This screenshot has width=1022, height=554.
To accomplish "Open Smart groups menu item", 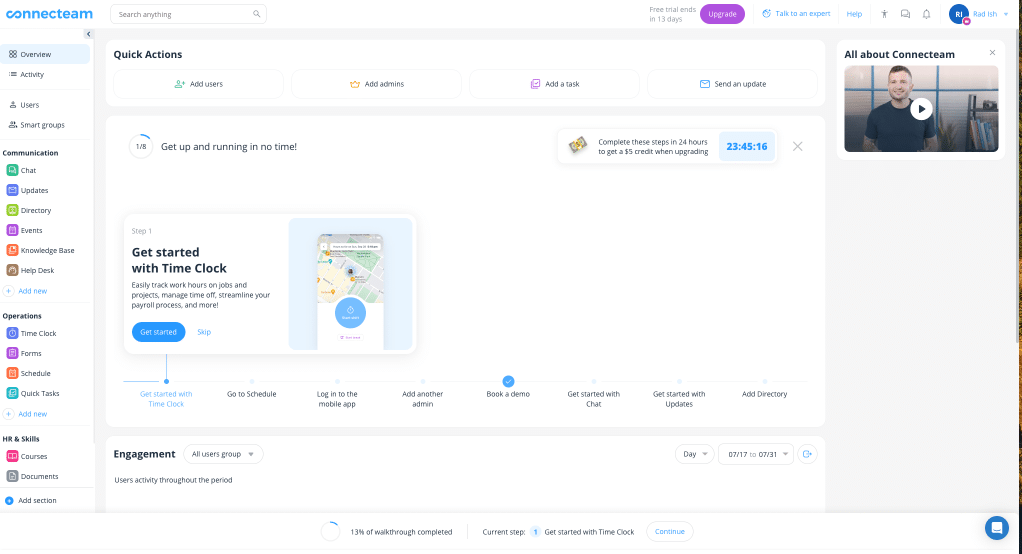I will [x=36, y=125].
